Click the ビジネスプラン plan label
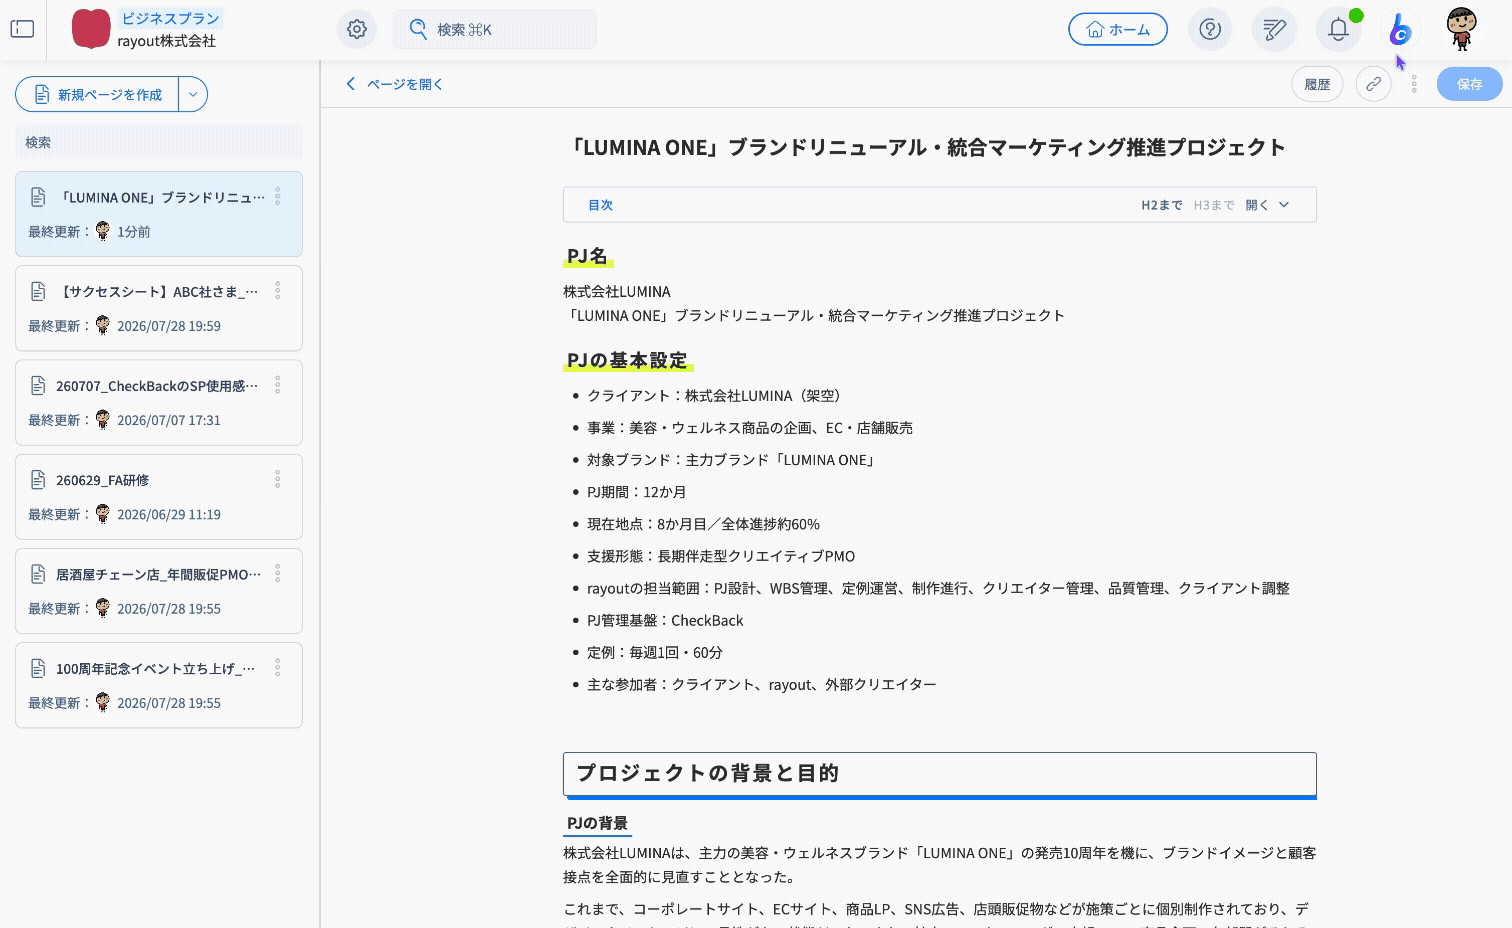Image resolution: width=1512 pixels, height=928 pixels. click(170, 18)
